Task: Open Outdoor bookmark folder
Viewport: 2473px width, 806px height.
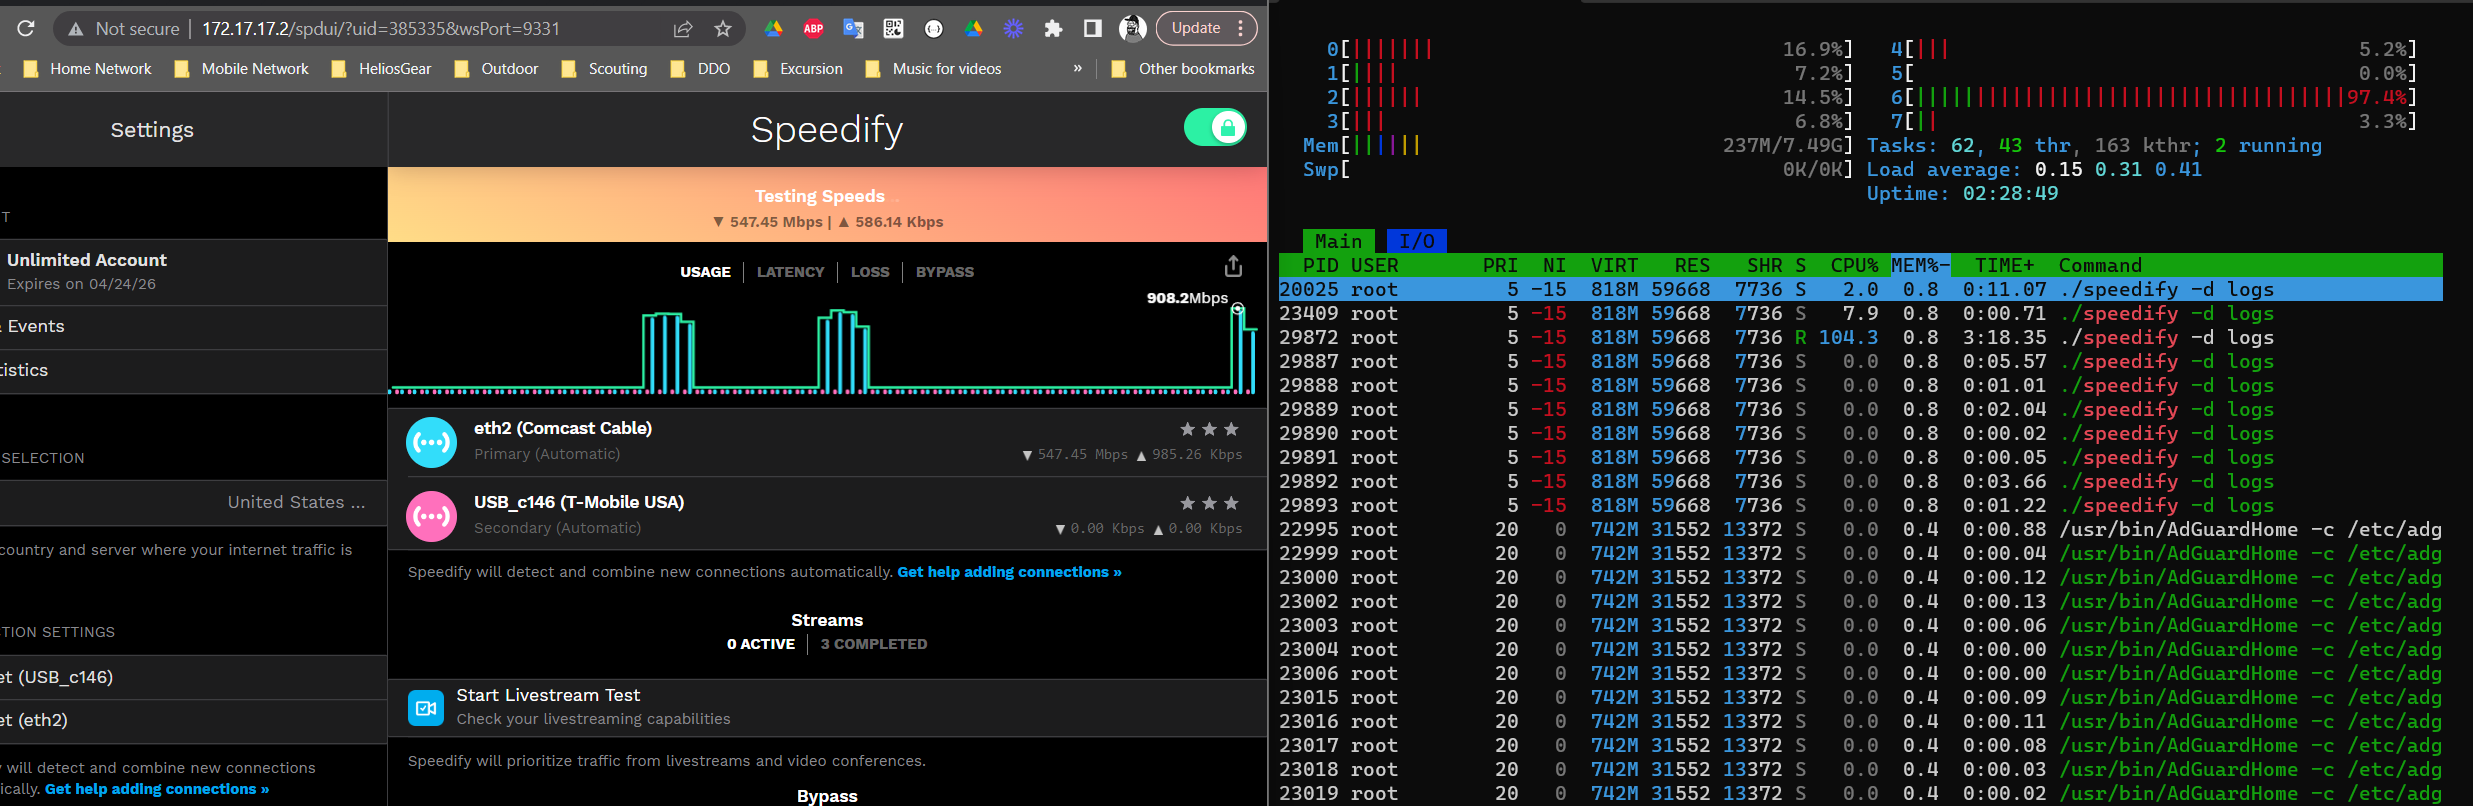Action: [496, 69]
